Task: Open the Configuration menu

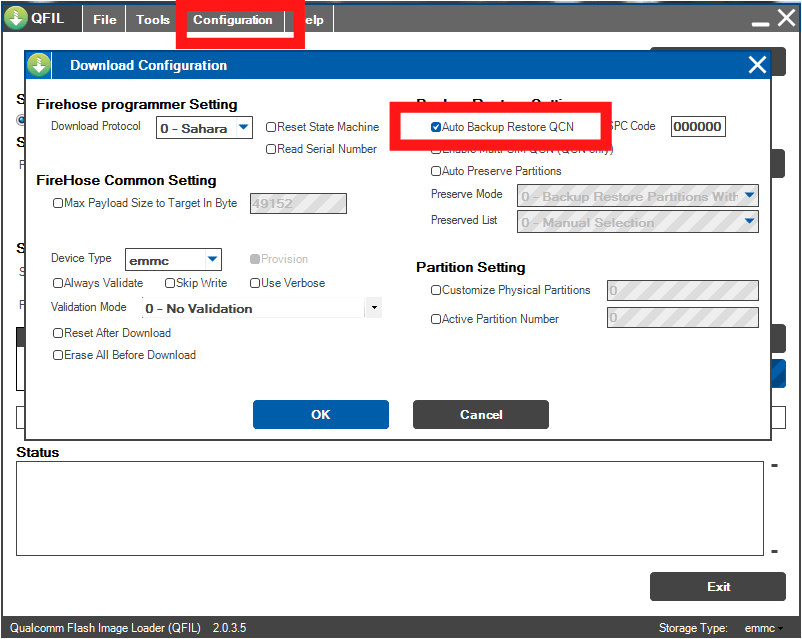Action: tap(233, 19)
